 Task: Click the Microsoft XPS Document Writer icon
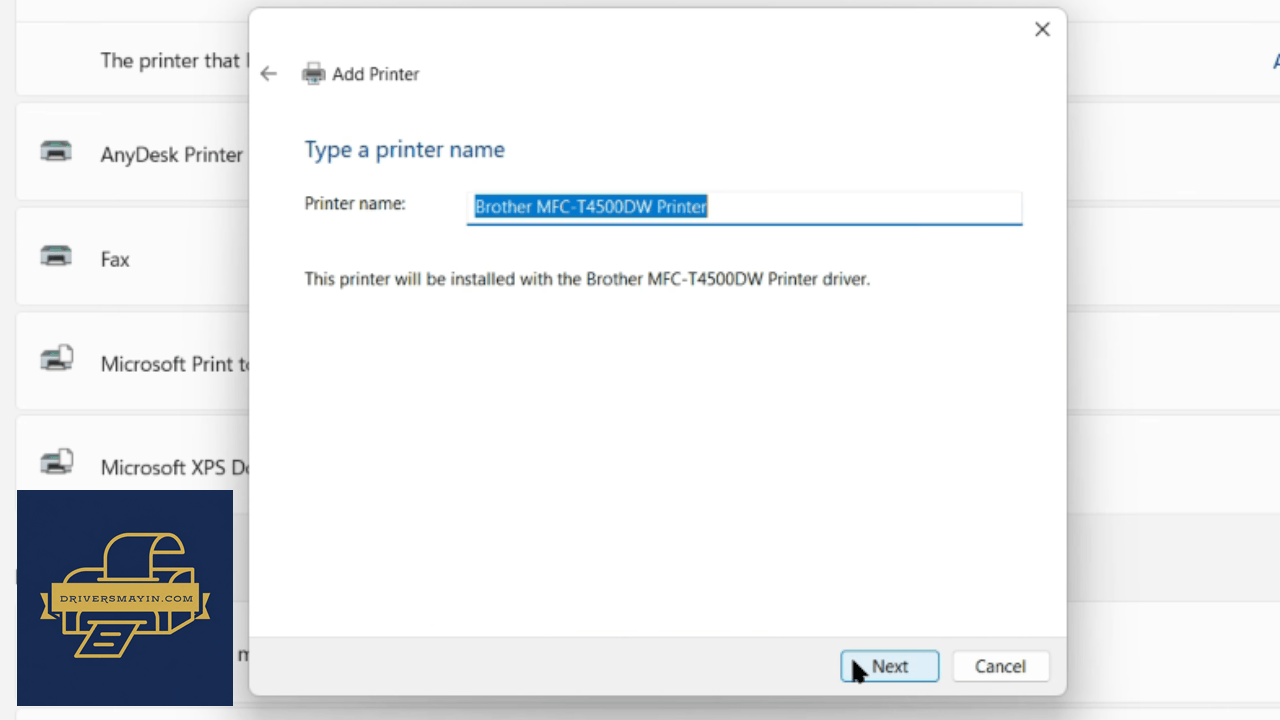[x=56, y=462]
